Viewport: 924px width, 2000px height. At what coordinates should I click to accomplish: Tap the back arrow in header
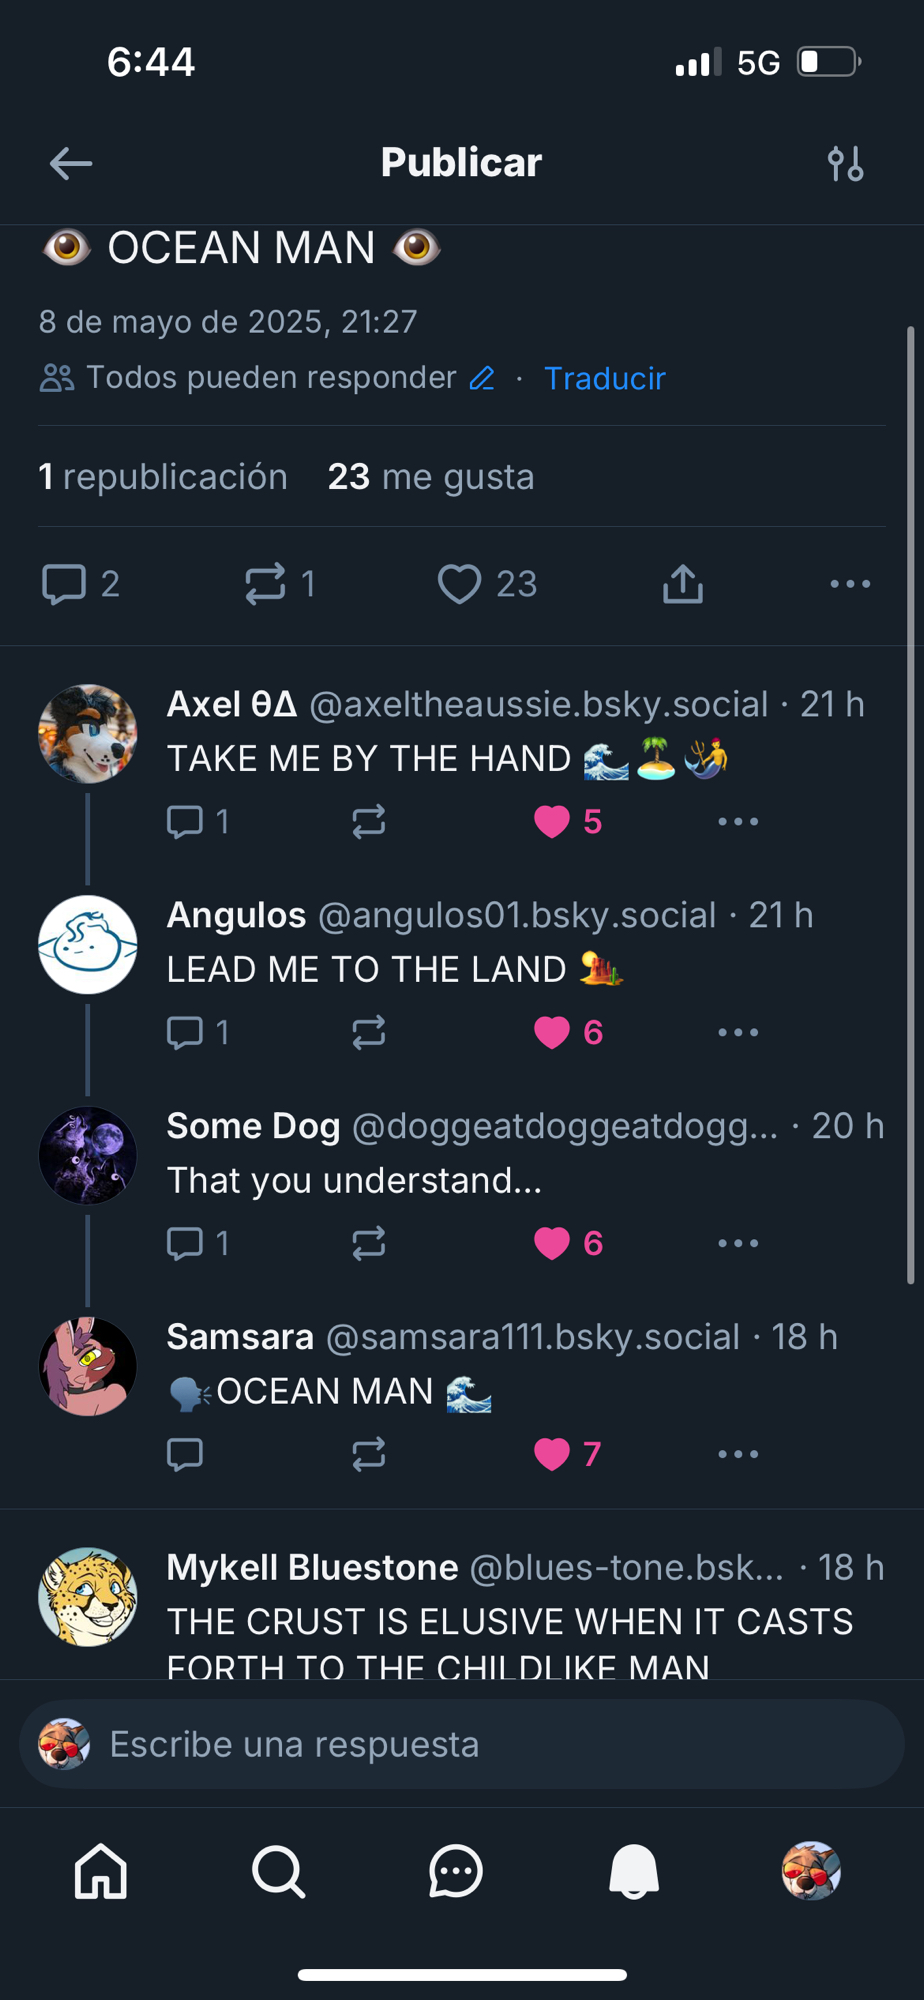[x=71, y=163]
